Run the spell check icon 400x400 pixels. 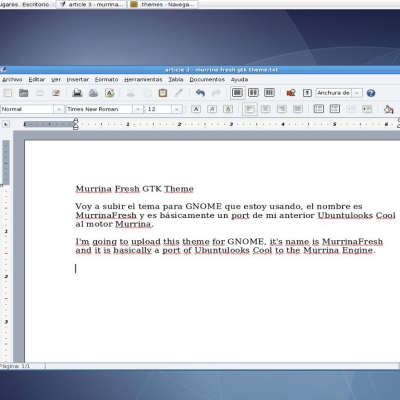coord(110,93)
